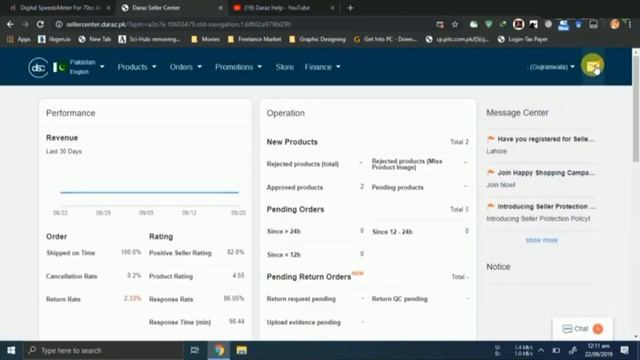Open the Freelance Market bookmarks folder
The height and width of the screenshot is (360, 640).
coord(255,40)
